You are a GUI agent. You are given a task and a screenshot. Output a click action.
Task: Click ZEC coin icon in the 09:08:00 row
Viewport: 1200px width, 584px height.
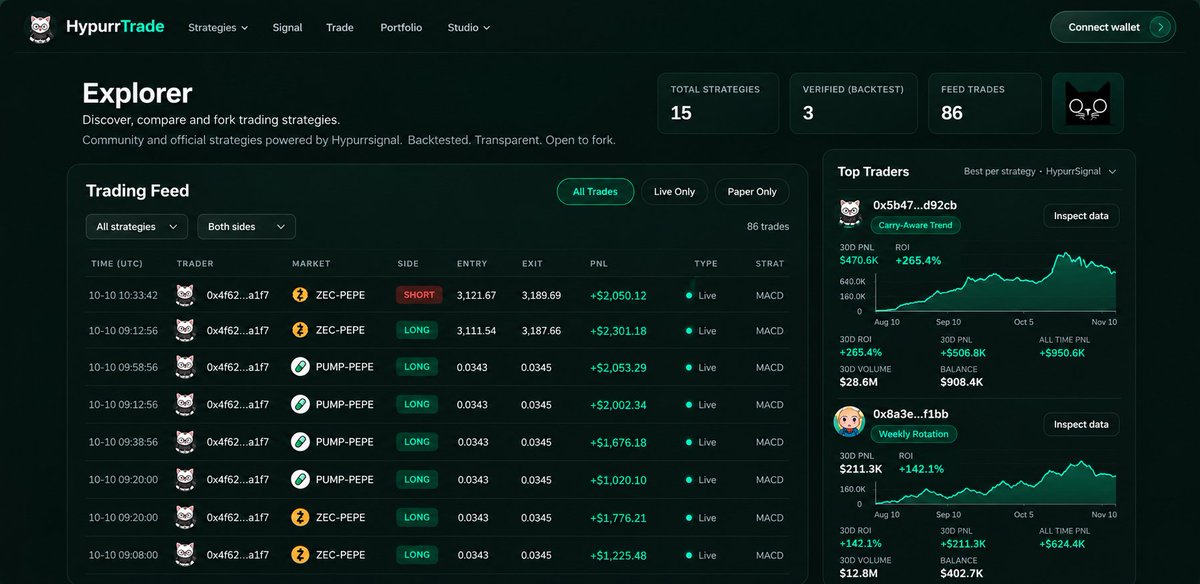300,555
